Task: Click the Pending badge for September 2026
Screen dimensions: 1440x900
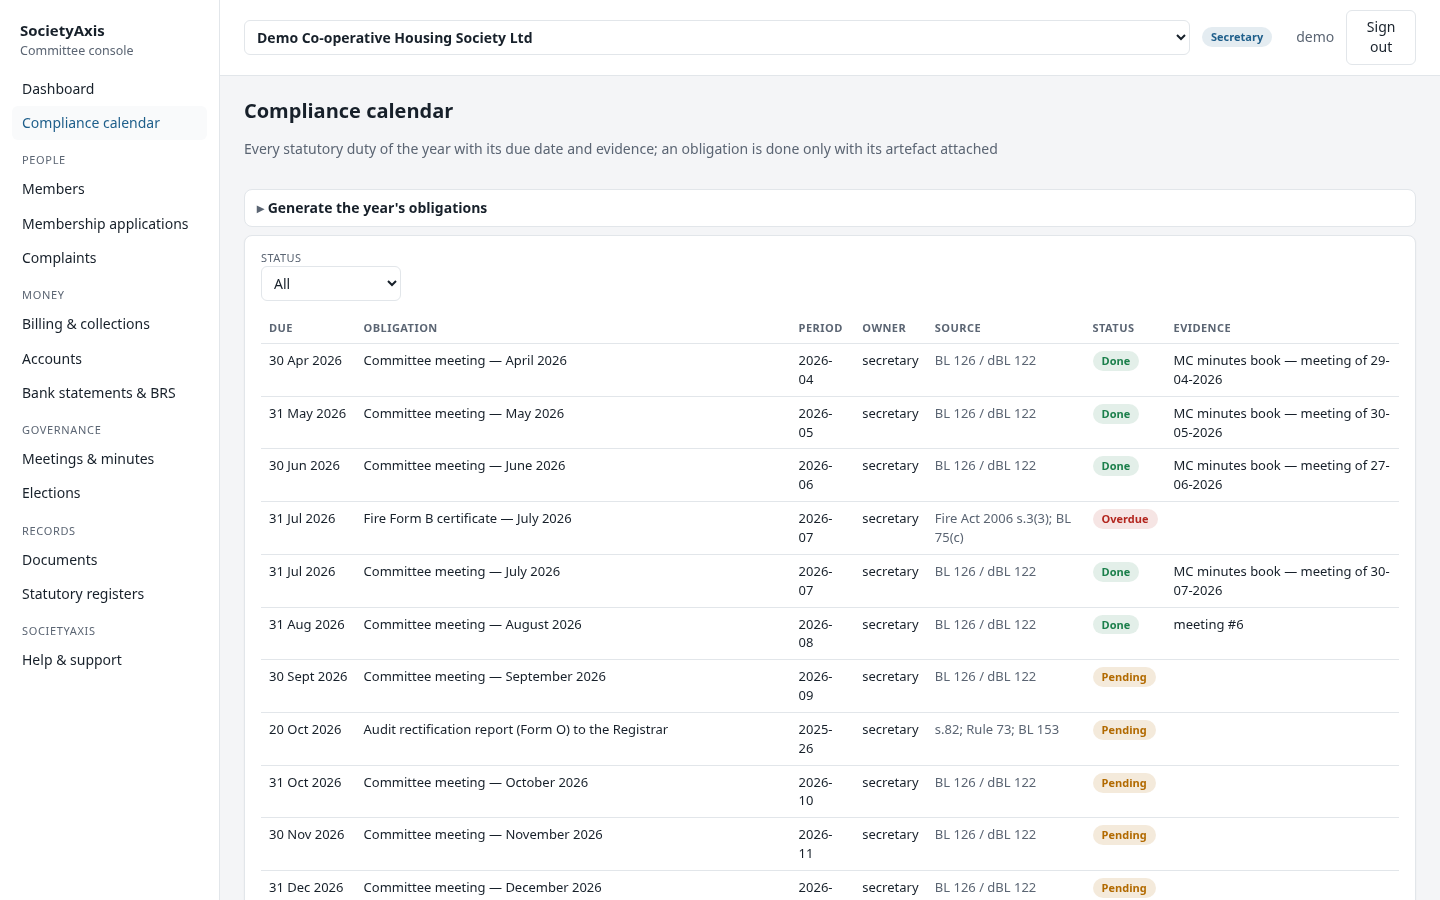Action: [1124, 677]
